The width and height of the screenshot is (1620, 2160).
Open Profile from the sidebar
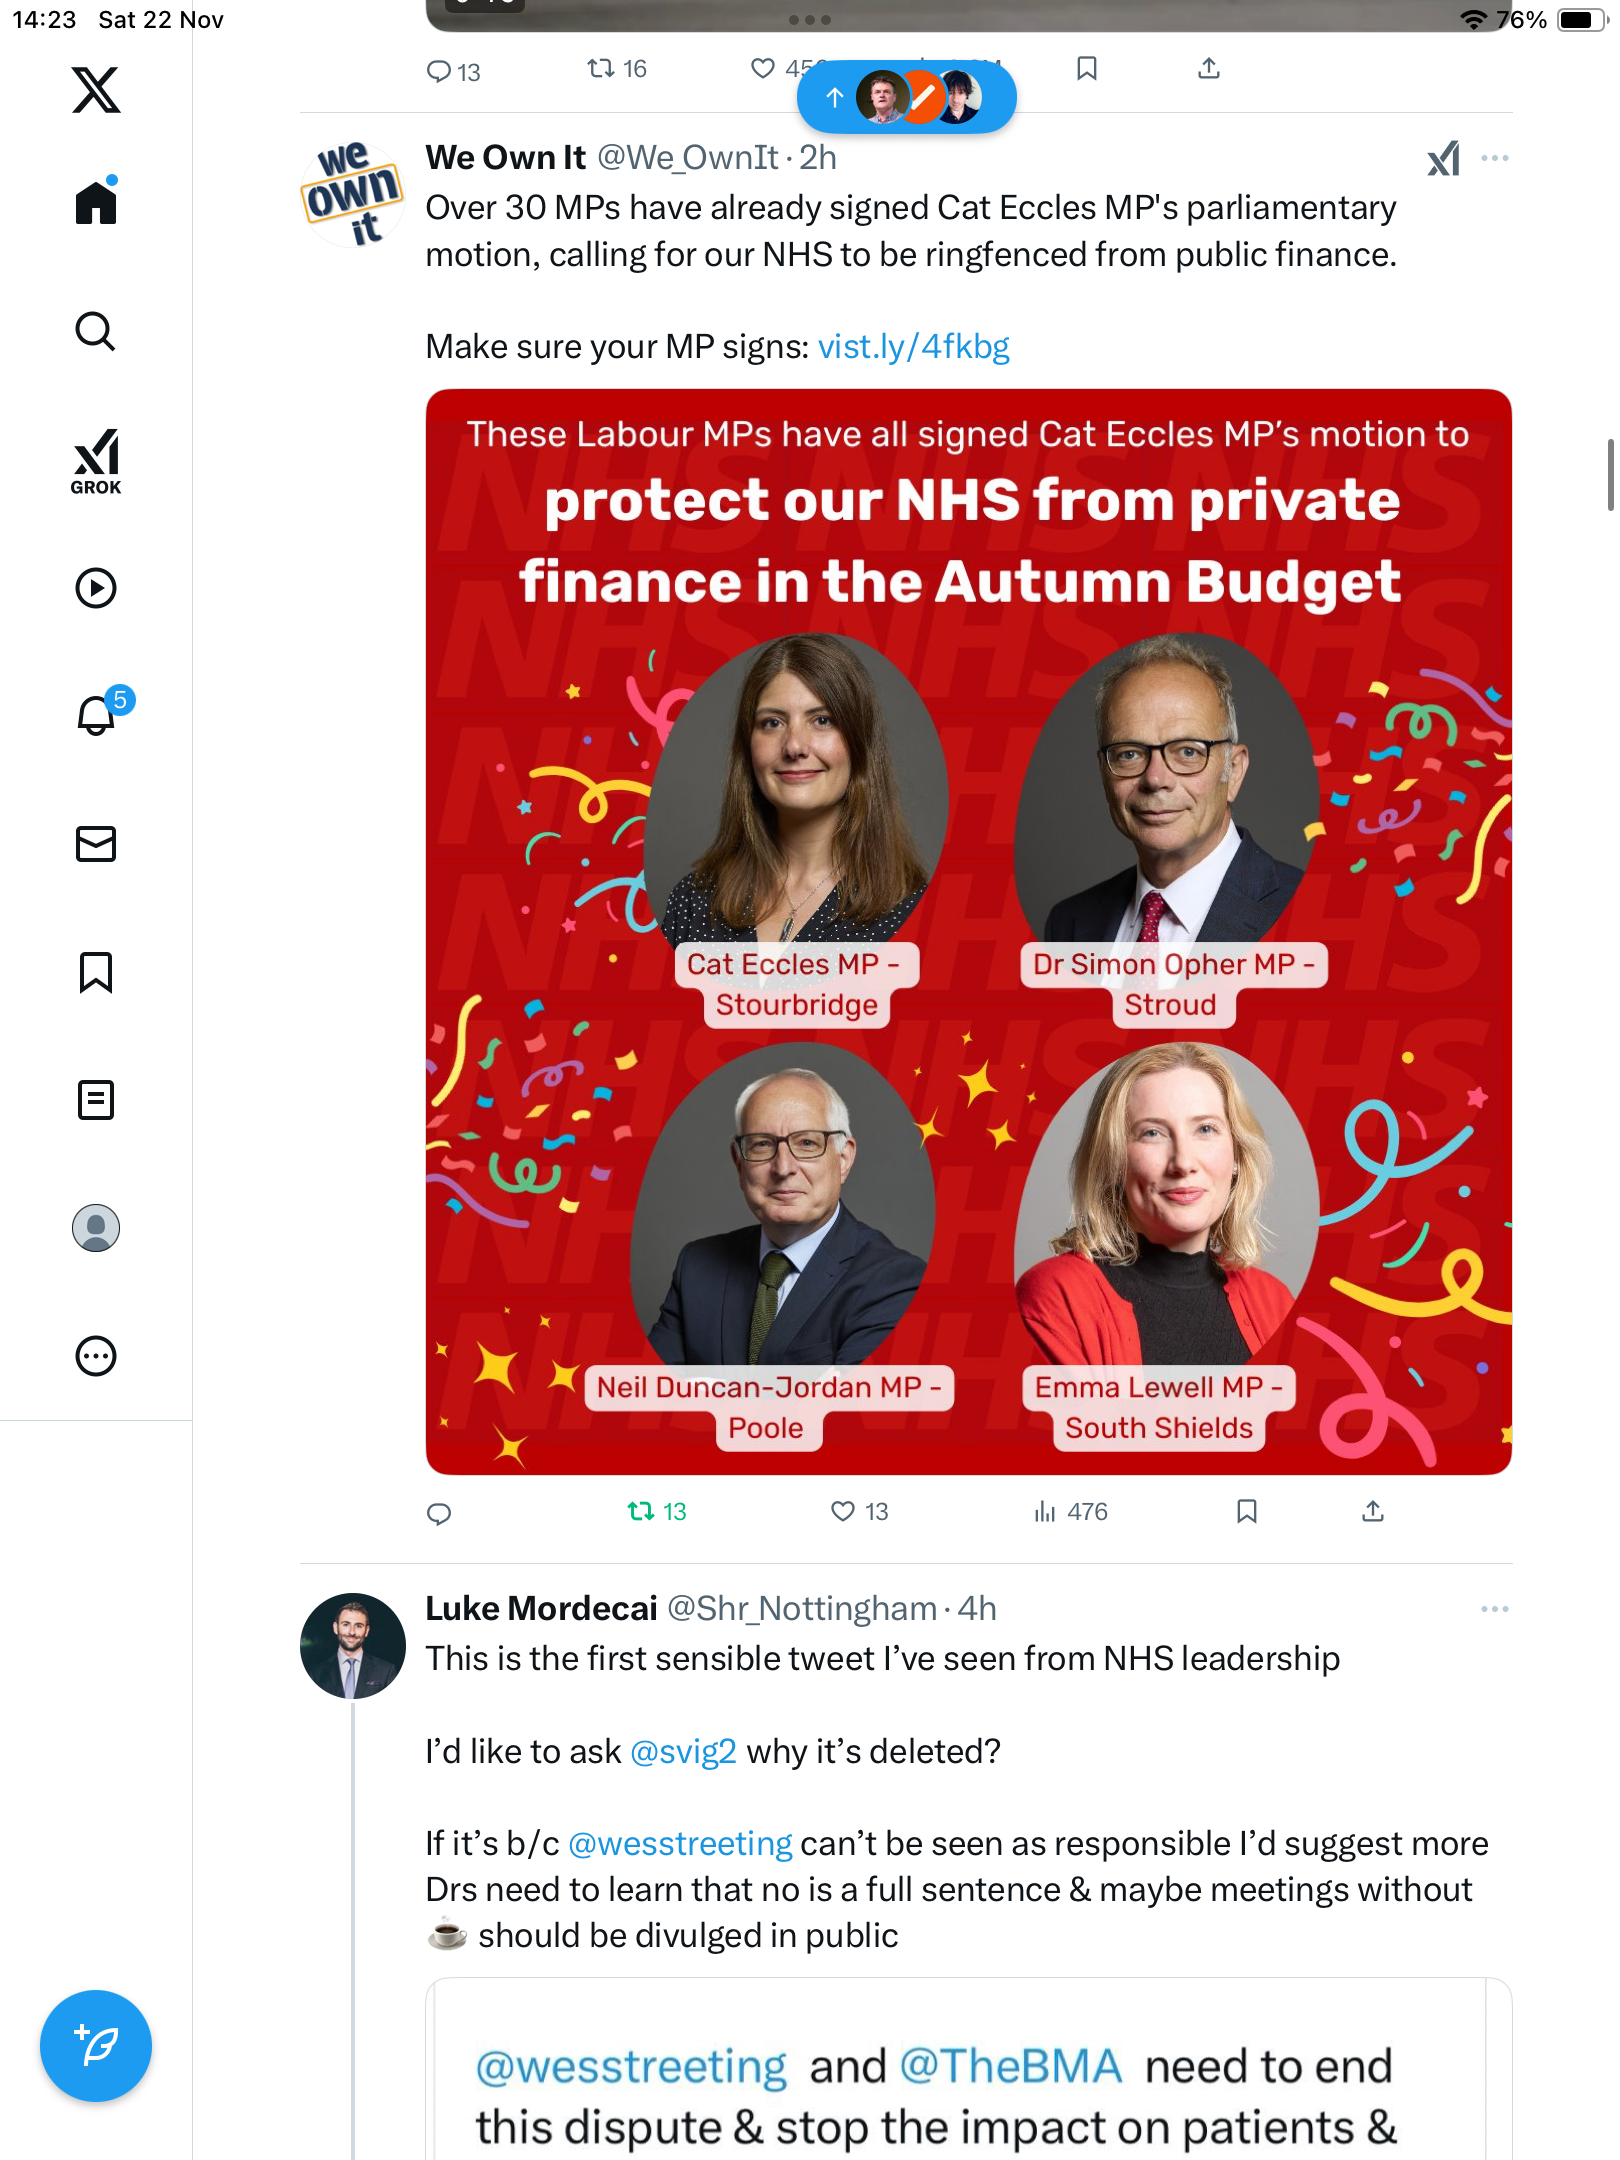[96, 1228]
